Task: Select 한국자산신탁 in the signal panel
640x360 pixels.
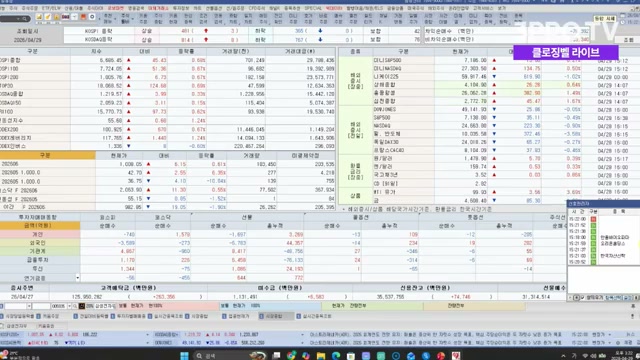Action: click(x=612, y=256)
